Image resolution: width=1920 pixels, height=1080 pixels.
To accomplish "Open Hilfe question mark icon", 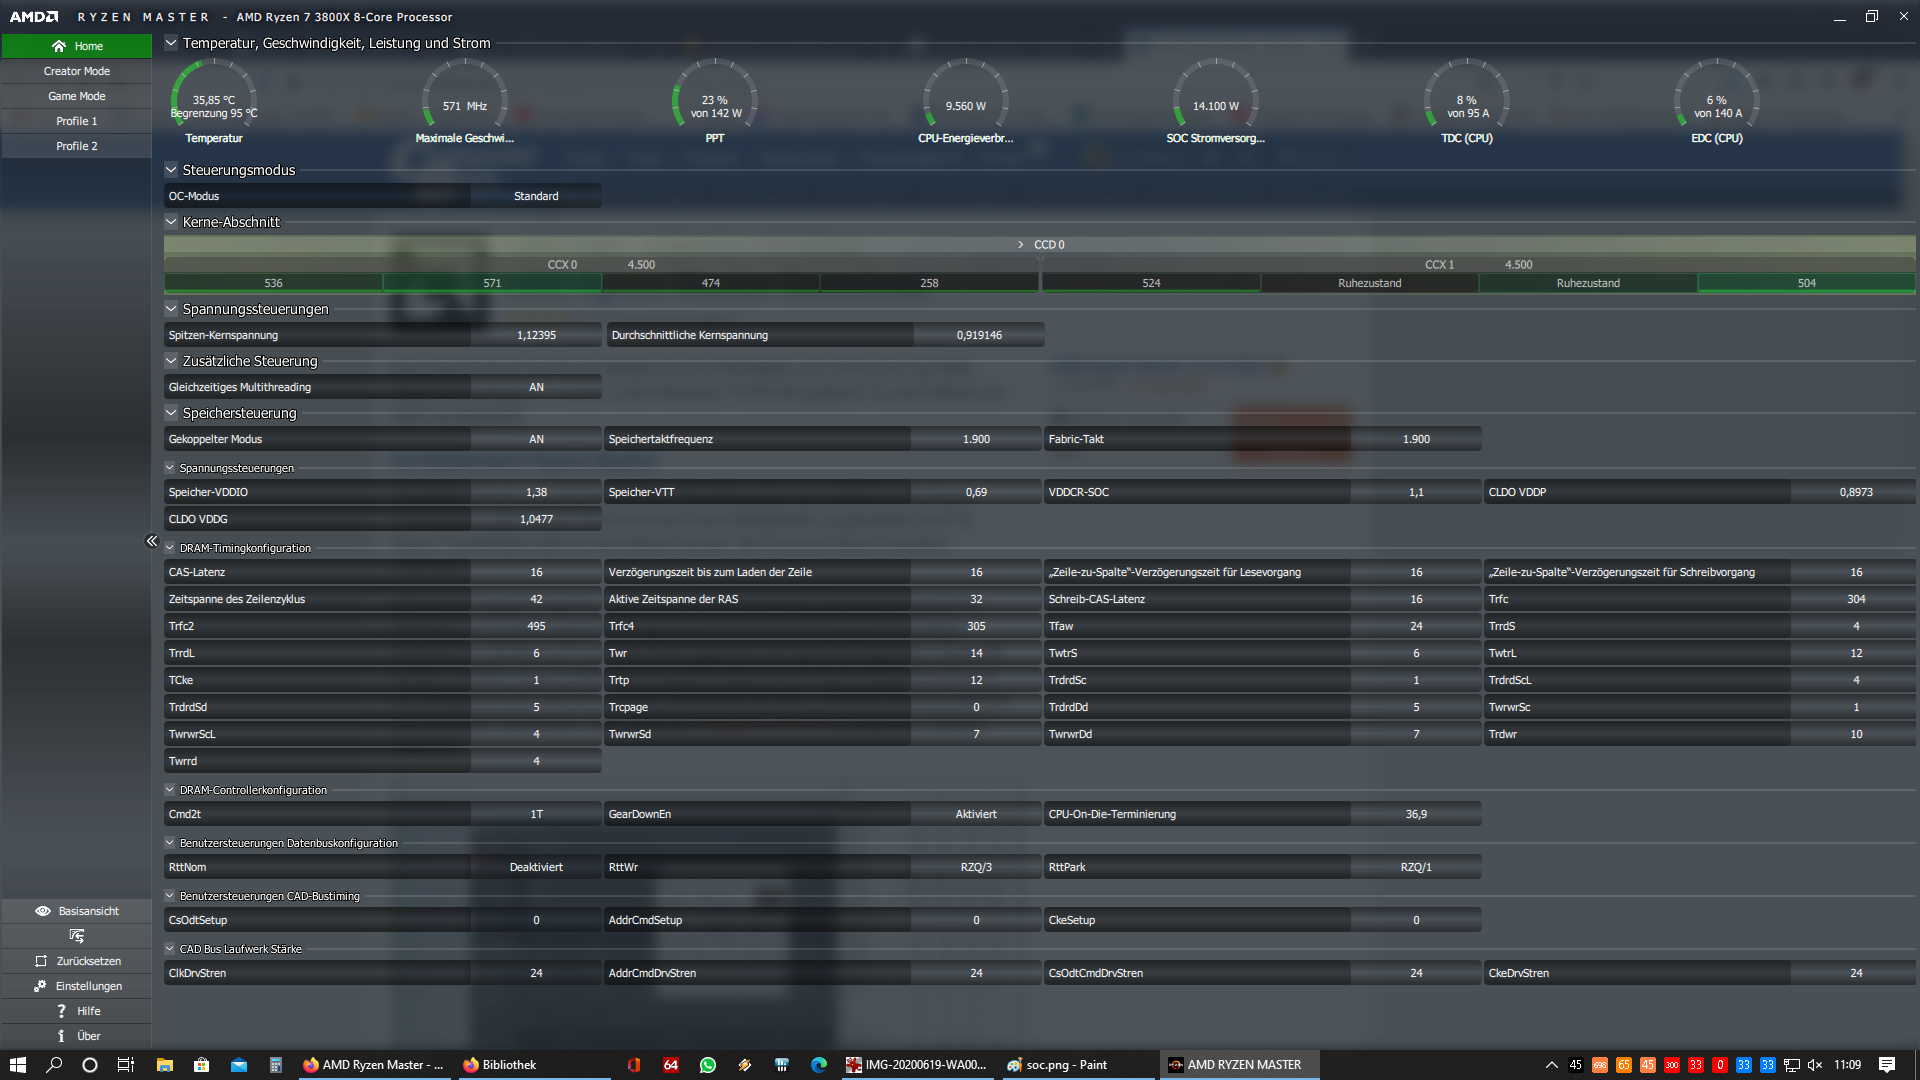I will (x=61, y=1011).
